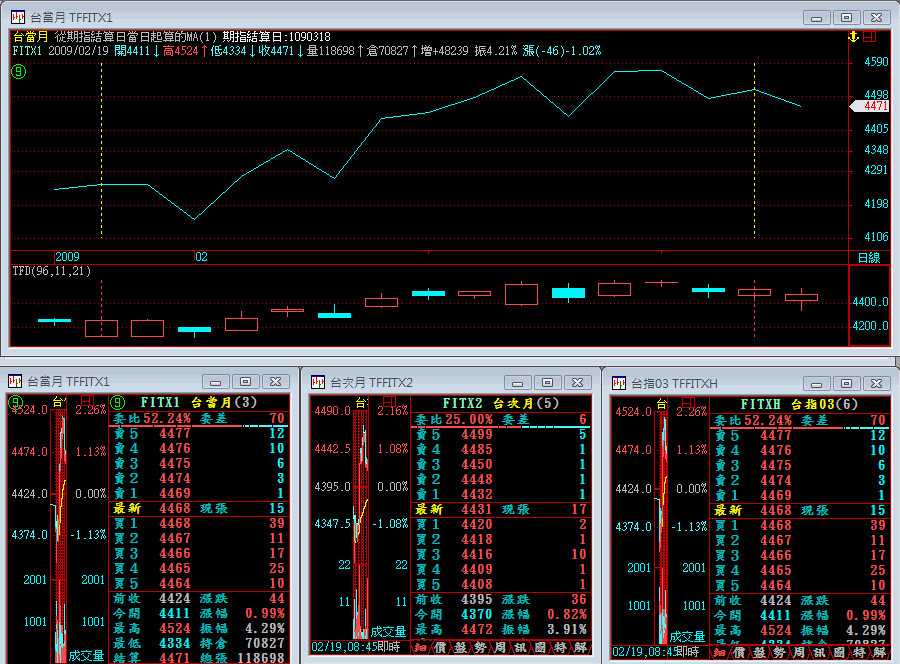The image size is (900, 664).
Task: Select 買1 row priced 4468 in FITX1 window
Action: click(x=199, y=523)
